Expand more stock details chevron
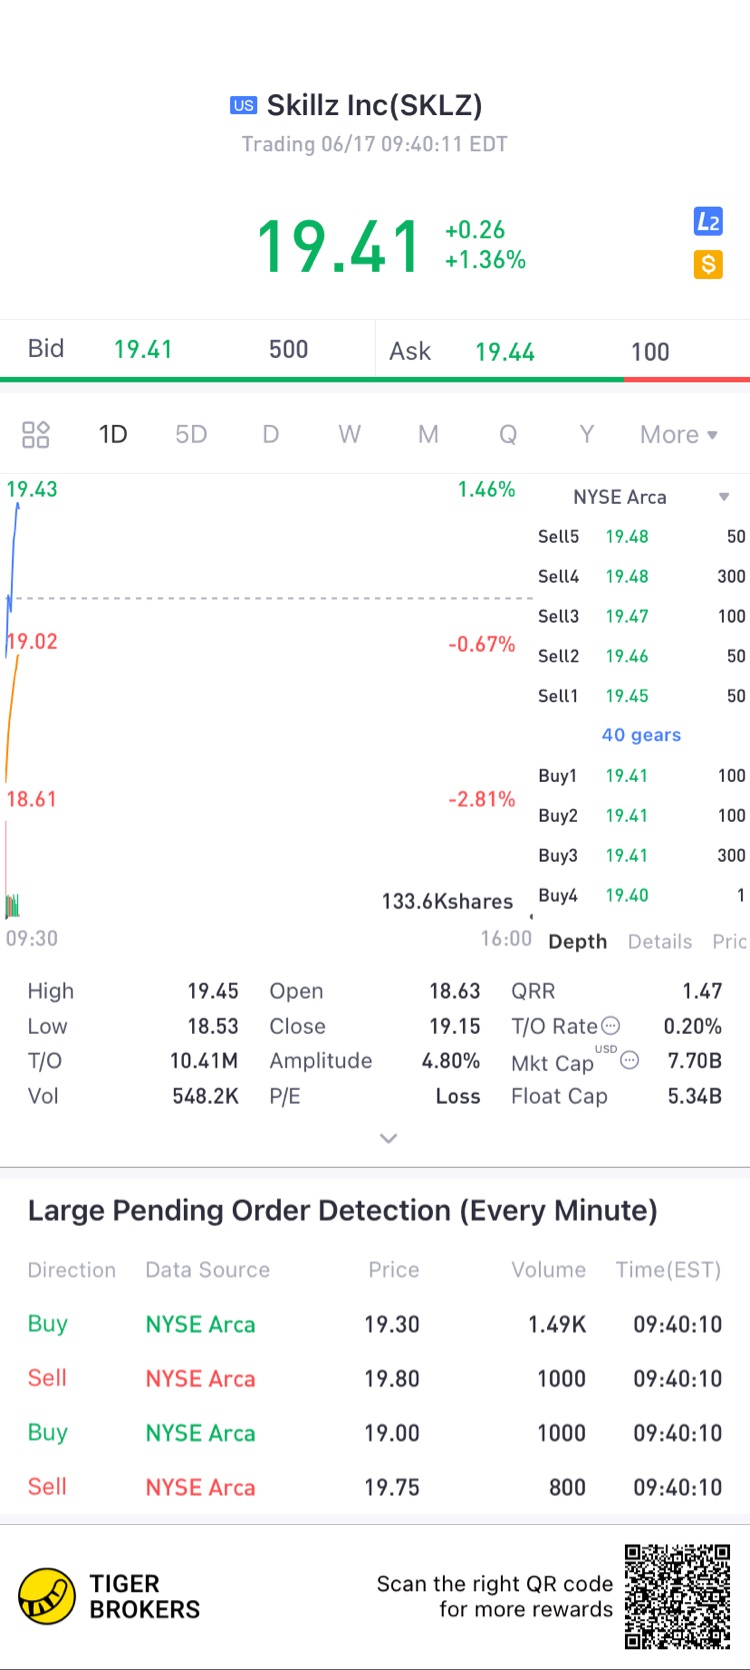Image resolution: width=750 pixels, height=1670 pixels. point(389,1138)
